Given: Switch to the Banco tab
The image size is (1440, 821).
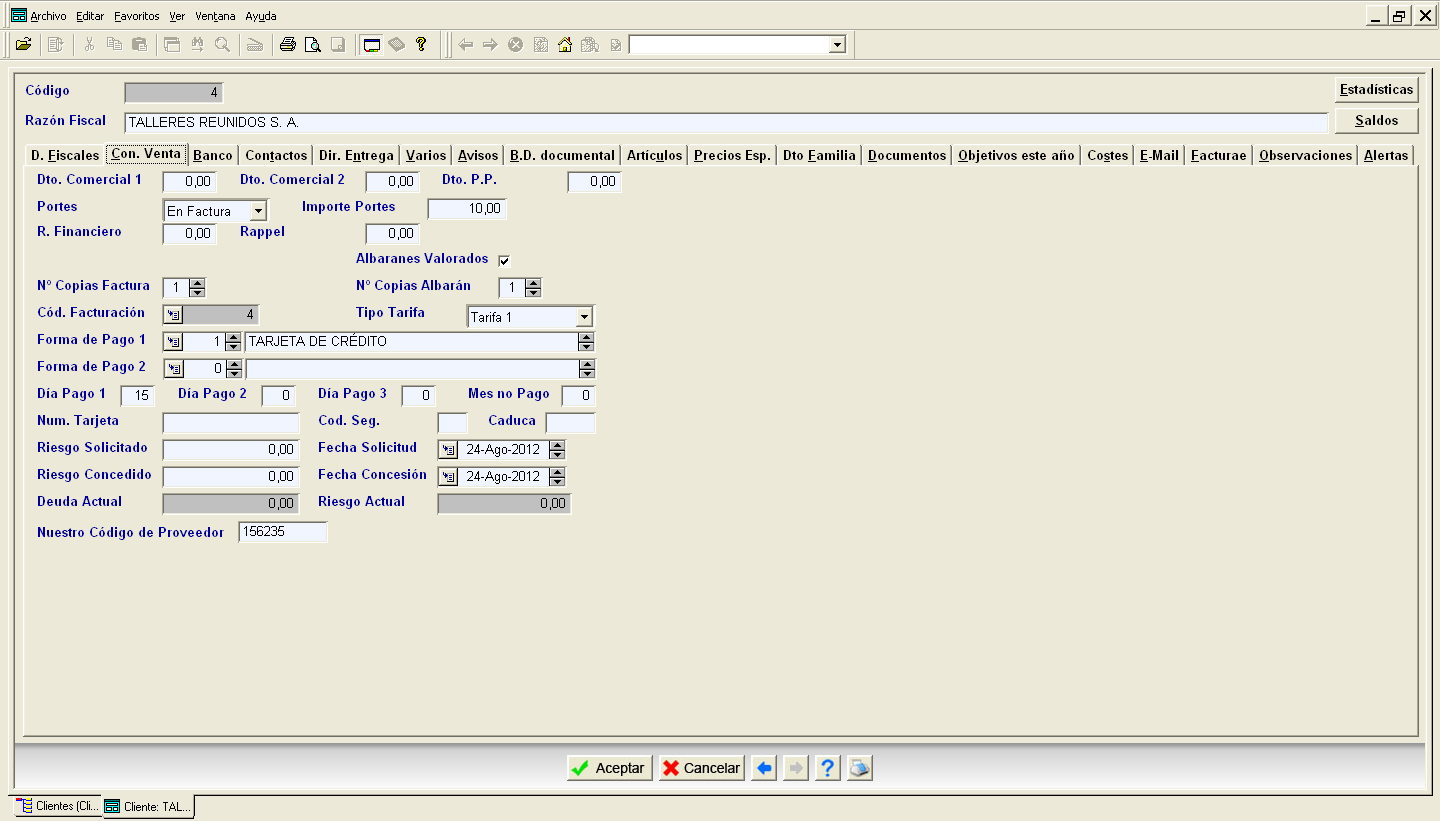Looking at the screenshot, I should tap(213, 156).
